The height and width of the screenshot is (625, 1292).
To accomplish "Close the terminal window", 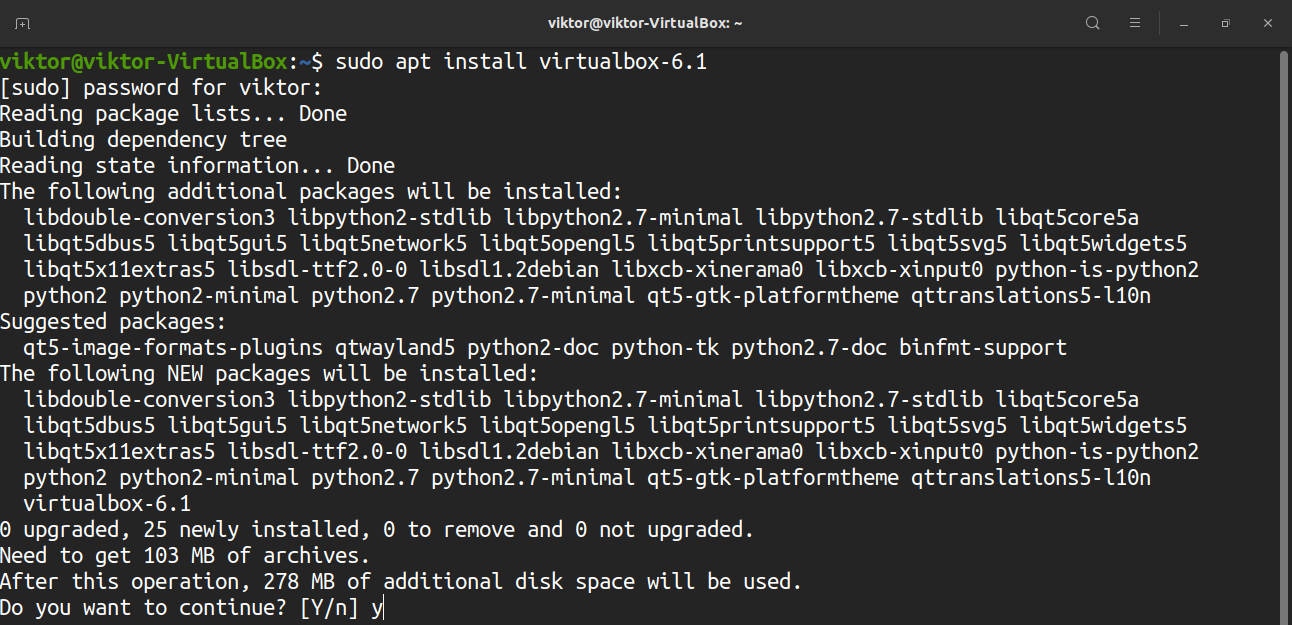I will coord(1268,22).
